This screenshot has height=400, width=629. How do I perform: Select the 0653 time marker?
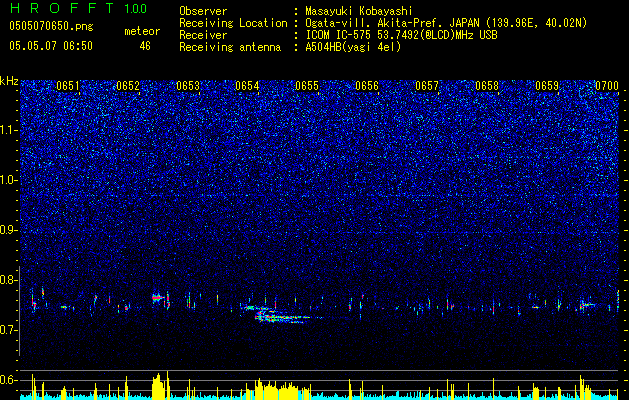188,86
